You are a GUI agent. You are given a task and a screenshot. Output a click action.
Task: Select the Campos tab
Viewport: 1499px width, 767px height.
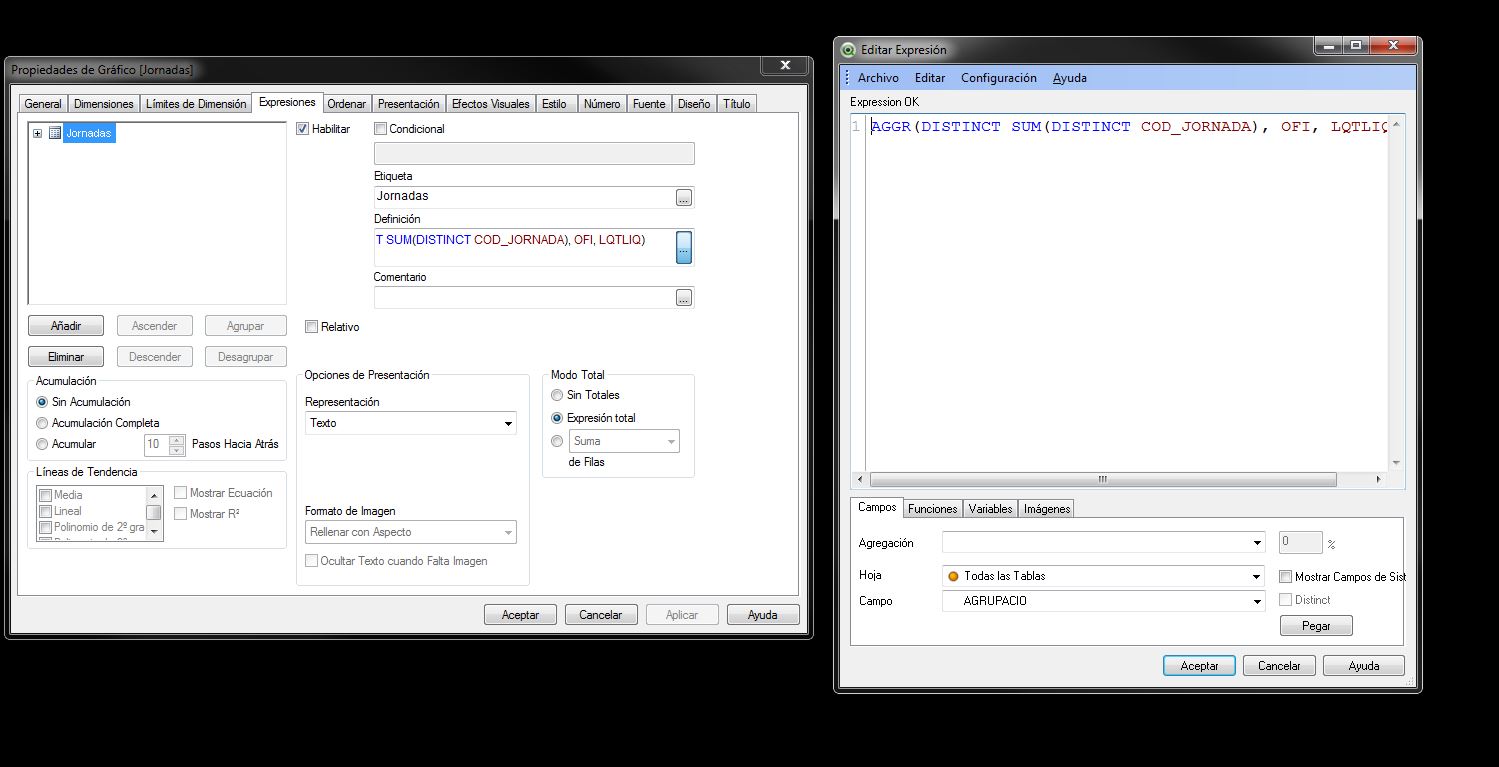click(x=877, y=507)
